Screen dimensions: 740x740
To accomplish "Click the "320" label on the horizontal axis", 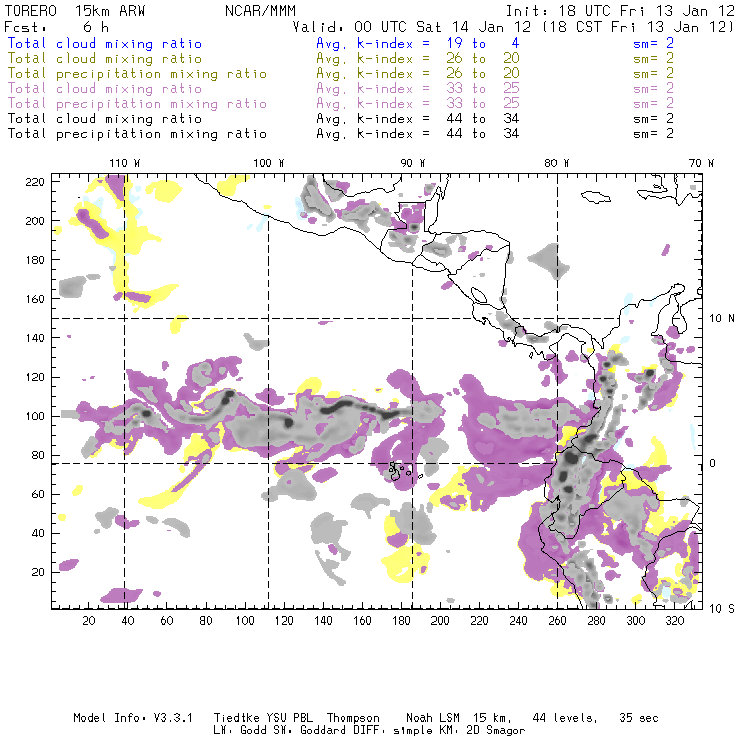I will (674, 621).
